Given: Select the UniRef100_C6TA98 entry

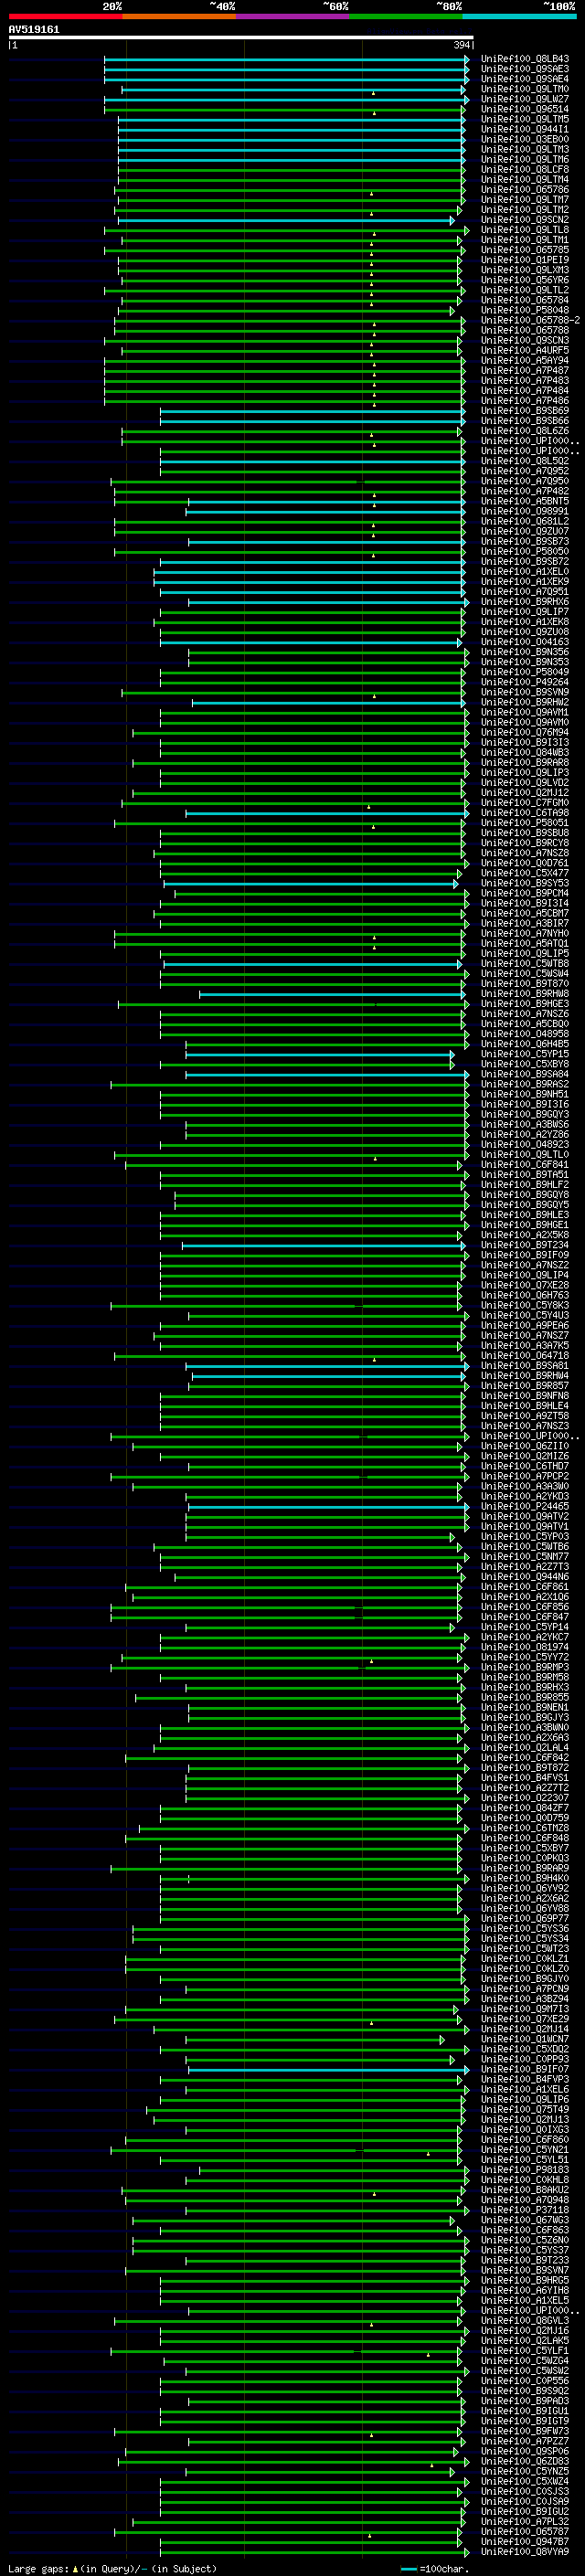Looking at the screenshot, I should coord(525,813).
